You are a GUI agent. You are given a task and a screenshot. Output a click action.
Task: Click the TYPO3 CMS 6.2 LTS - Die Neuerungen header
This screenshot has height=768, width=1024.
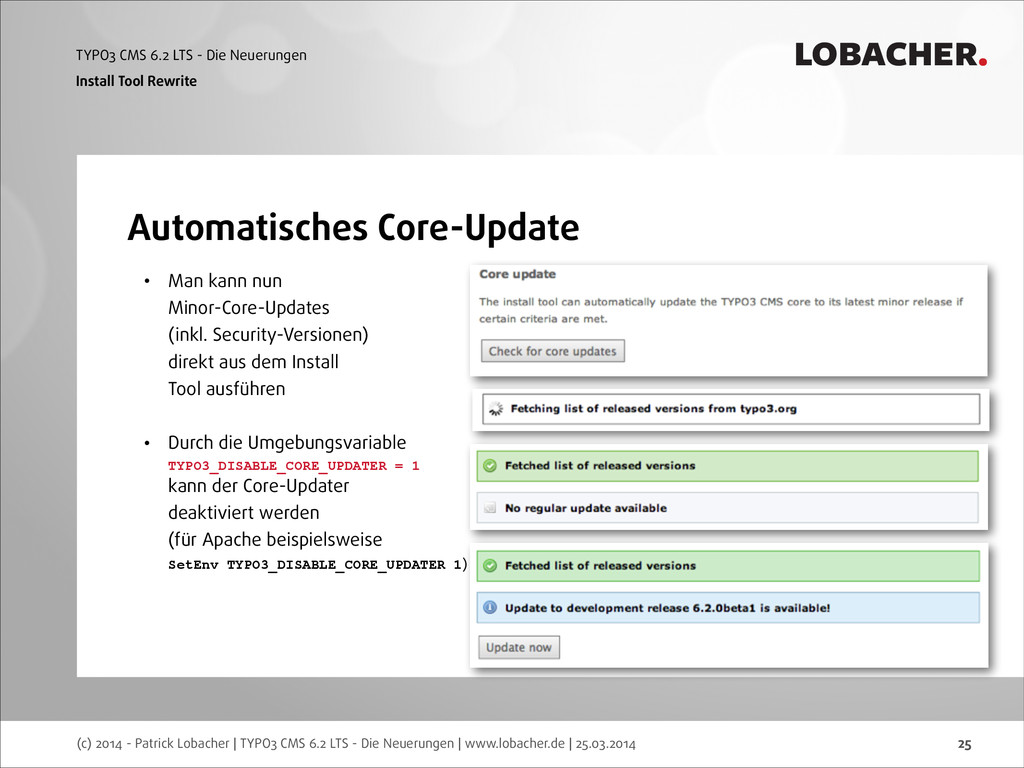(191, 56)
